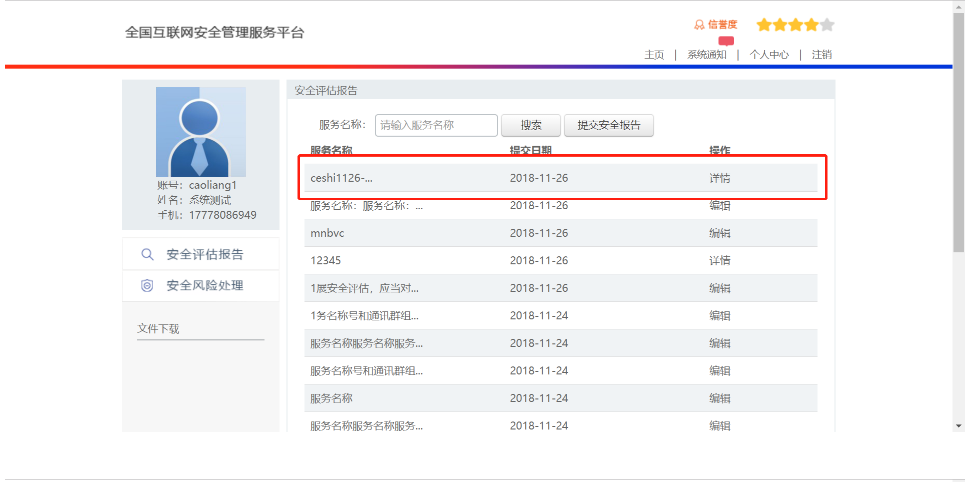Viewport: 966px width, 482px height.
Task: Click 编辑 for the 1展安全评估 row
Action: click(x=720, y=288)
